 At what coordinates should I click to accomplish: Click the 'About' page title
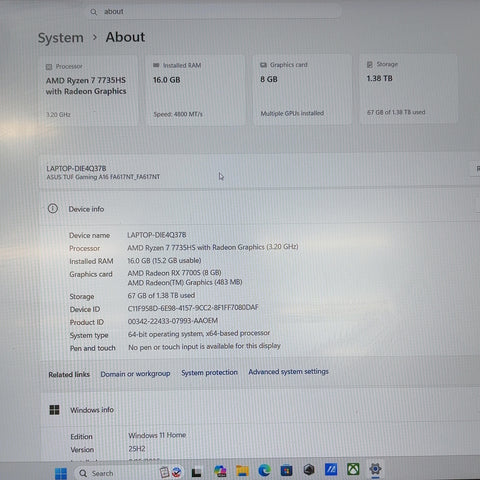(125, 37)
